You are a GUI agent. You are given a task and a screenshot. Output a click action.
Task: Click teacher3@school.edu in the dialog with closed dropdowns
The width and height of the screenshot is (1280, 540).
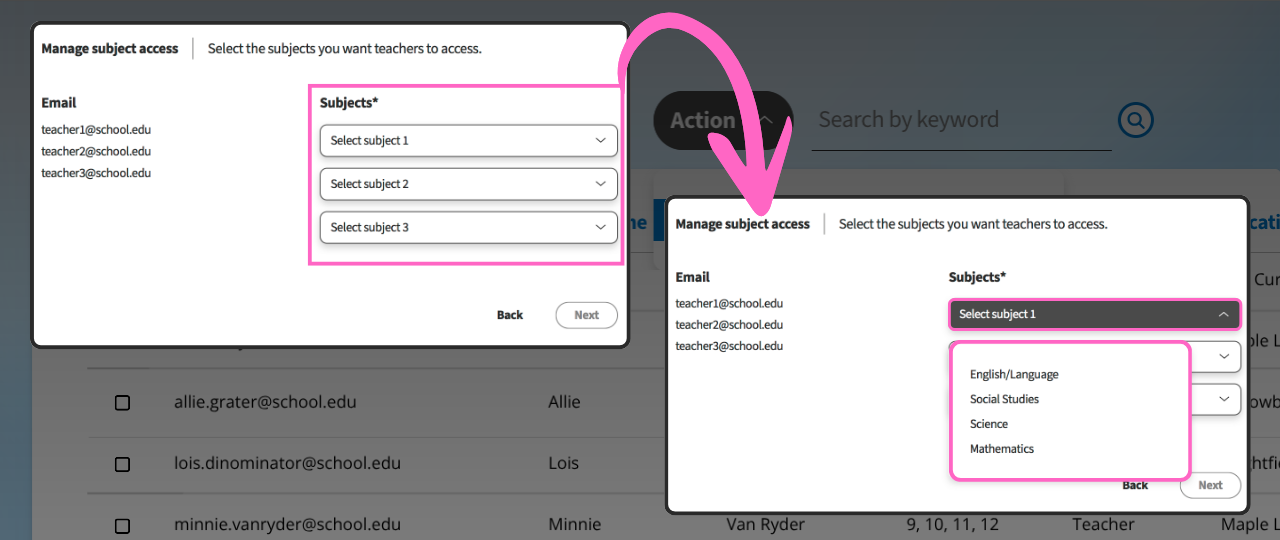pyautogui.click(x=96, y=173)
